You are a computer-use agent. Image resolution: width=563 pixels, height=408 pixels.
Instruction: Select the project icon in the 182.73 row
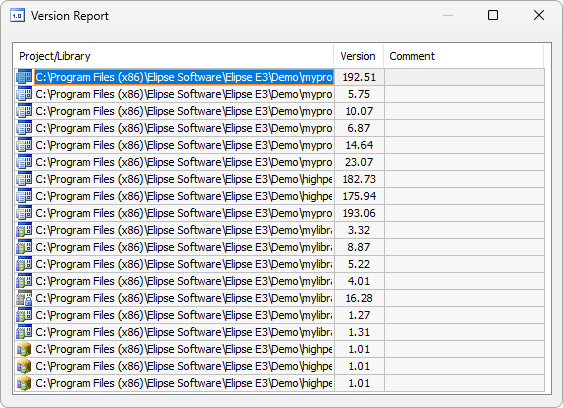click(24, 179)
